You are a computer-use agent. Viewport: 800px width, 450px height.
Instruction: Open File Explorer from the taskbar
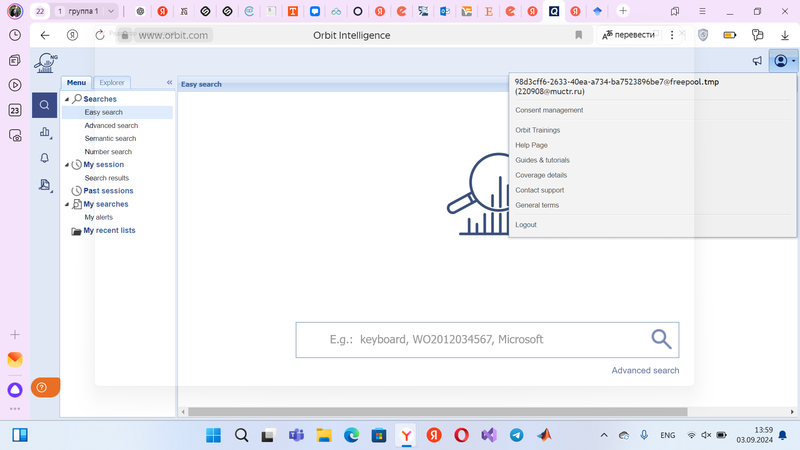324,435
